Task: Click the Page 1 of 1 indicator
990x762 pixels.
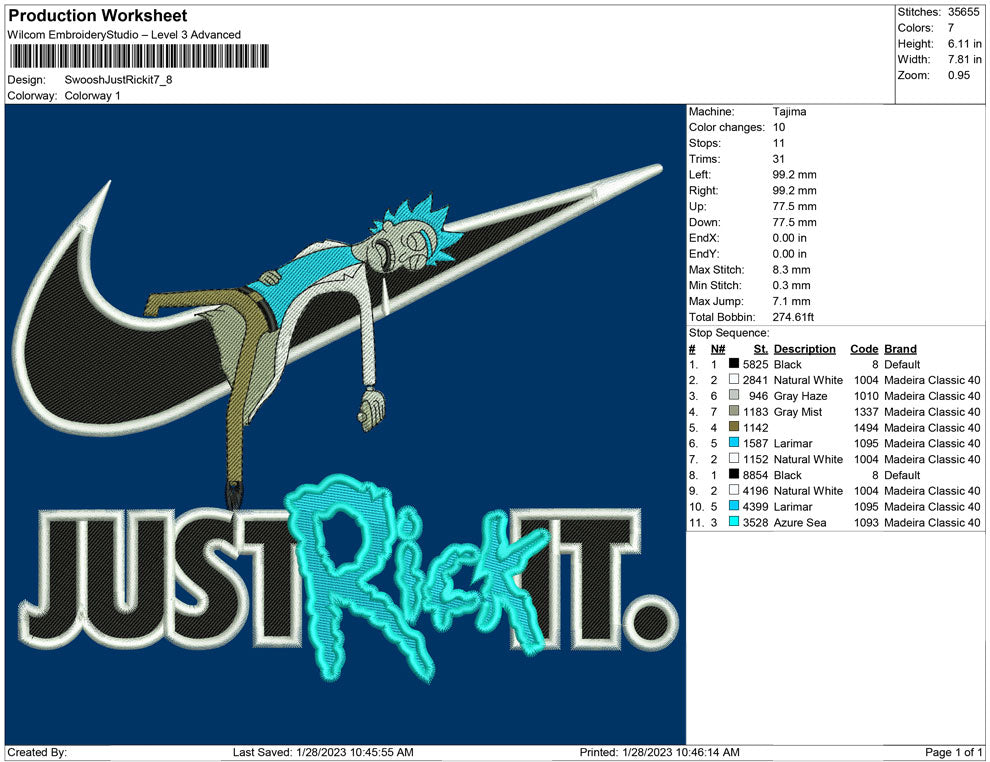Action: (954, 752)
